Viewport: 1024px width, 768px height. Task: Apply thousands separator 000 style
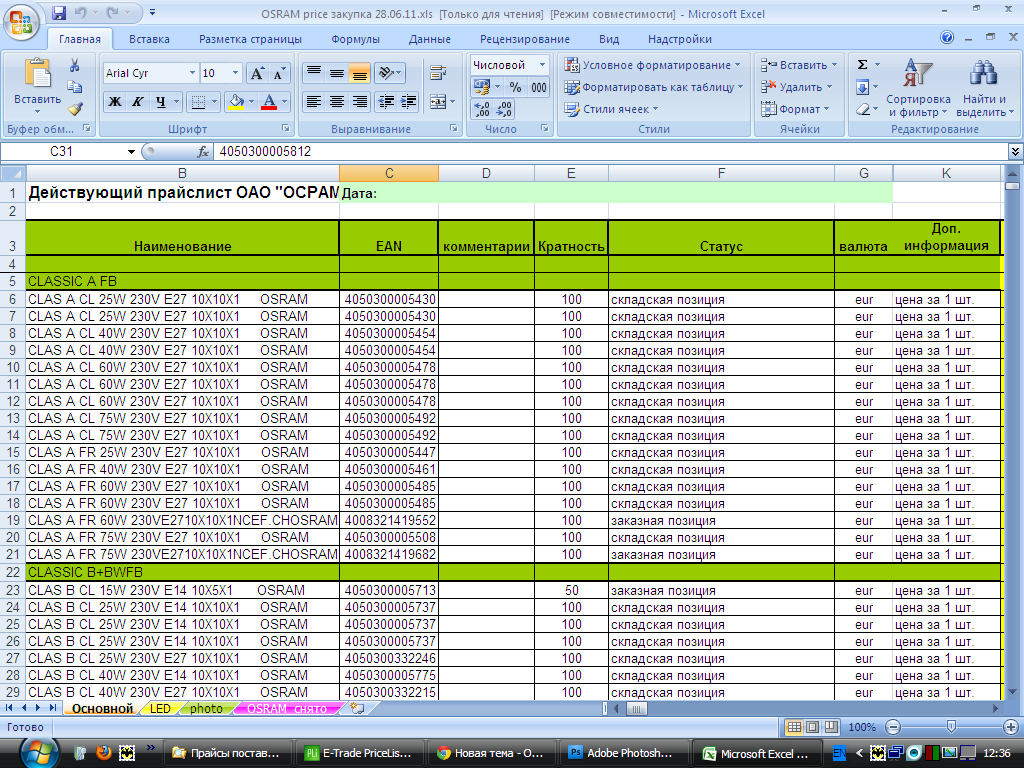[539, 87]
